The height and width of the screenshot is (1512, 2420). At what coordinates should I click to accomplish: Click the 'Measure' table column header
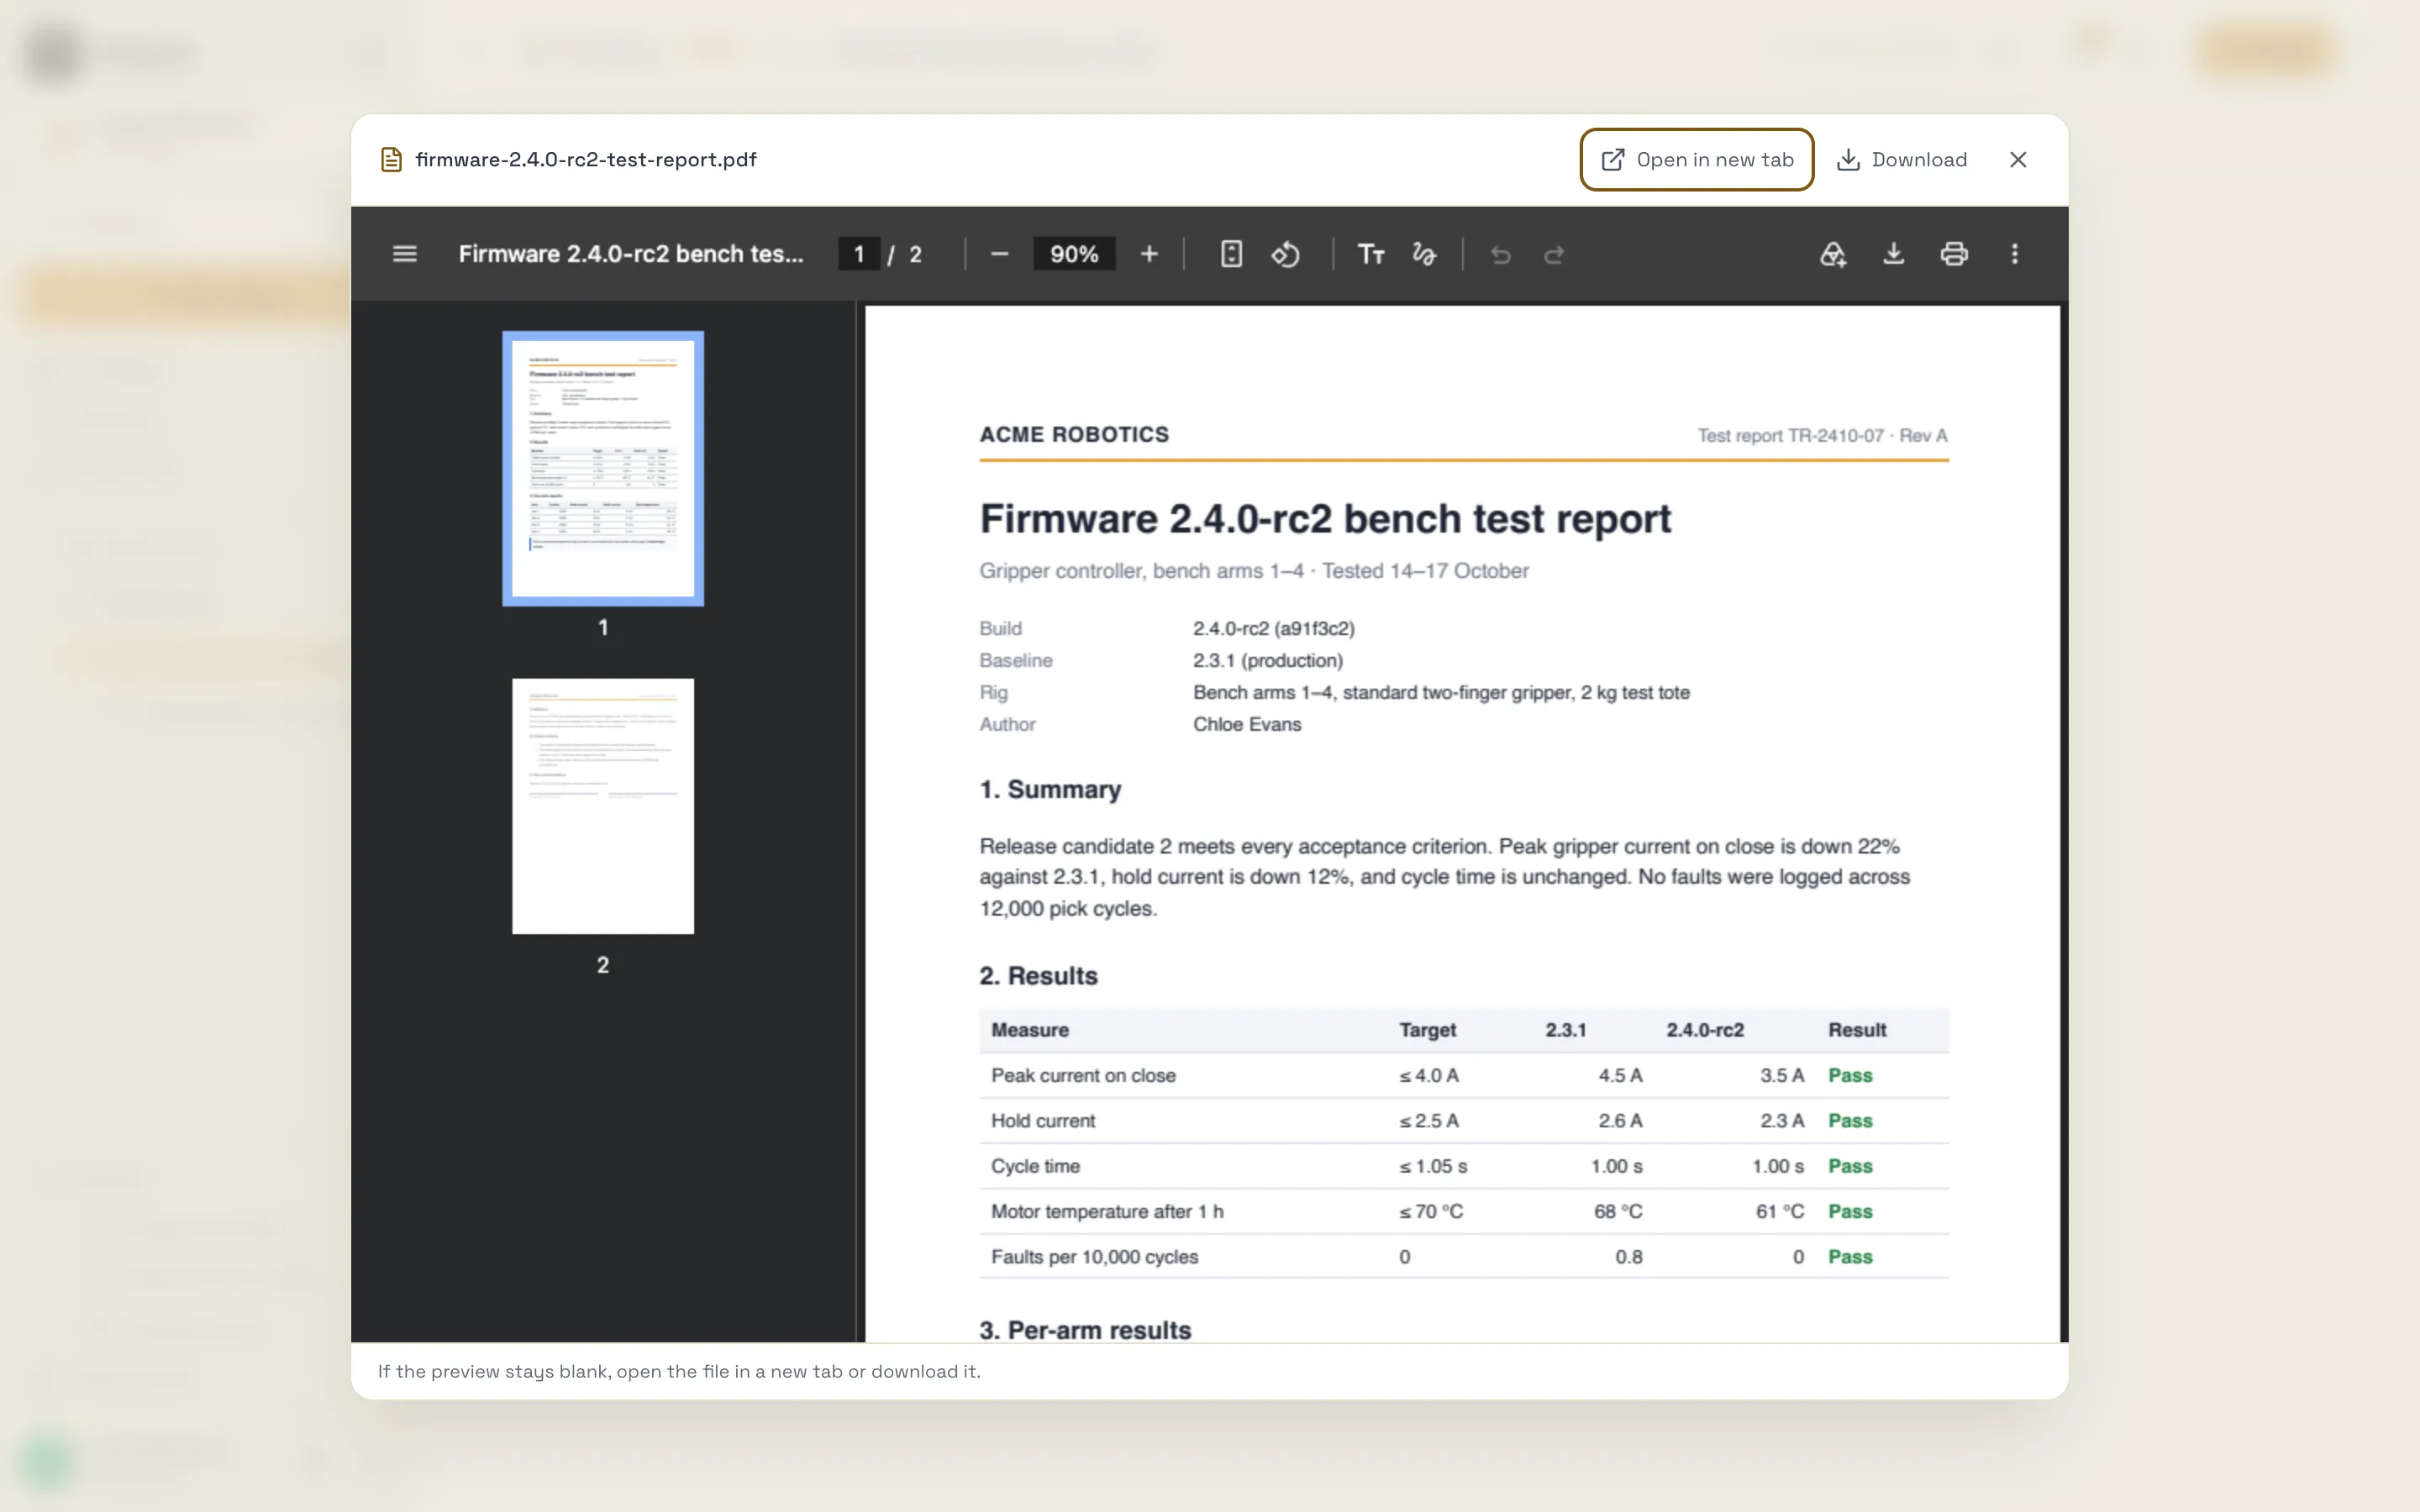tap(1029, 1030)
